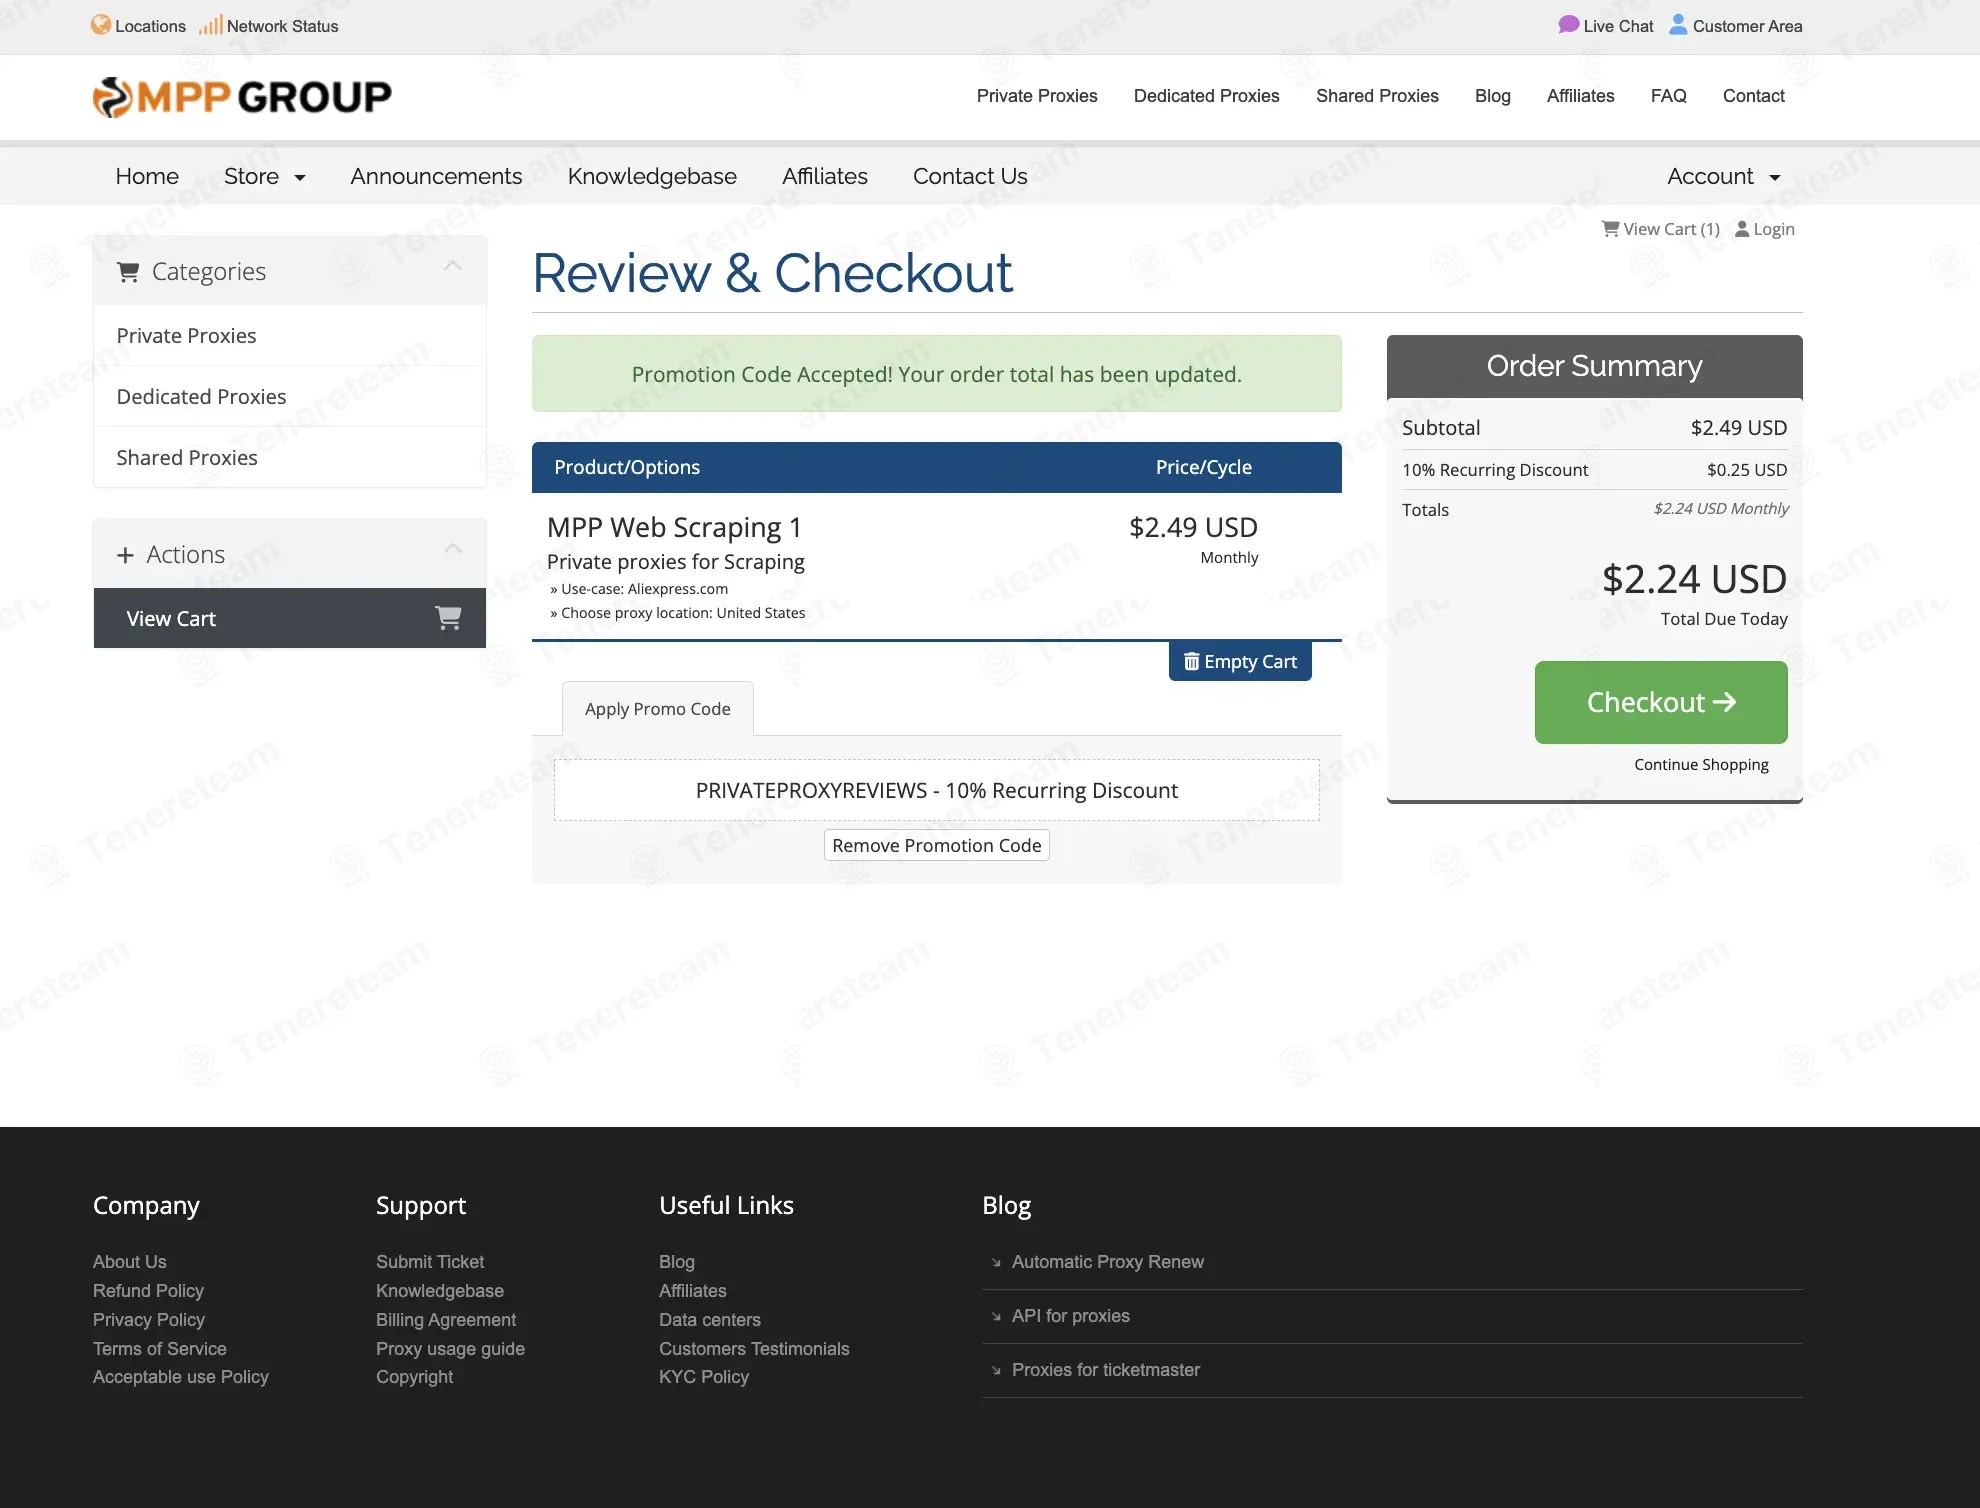Open Privacy Policy footer link
This screenshot has height=1508, width=1980.
click(149, 1320)
